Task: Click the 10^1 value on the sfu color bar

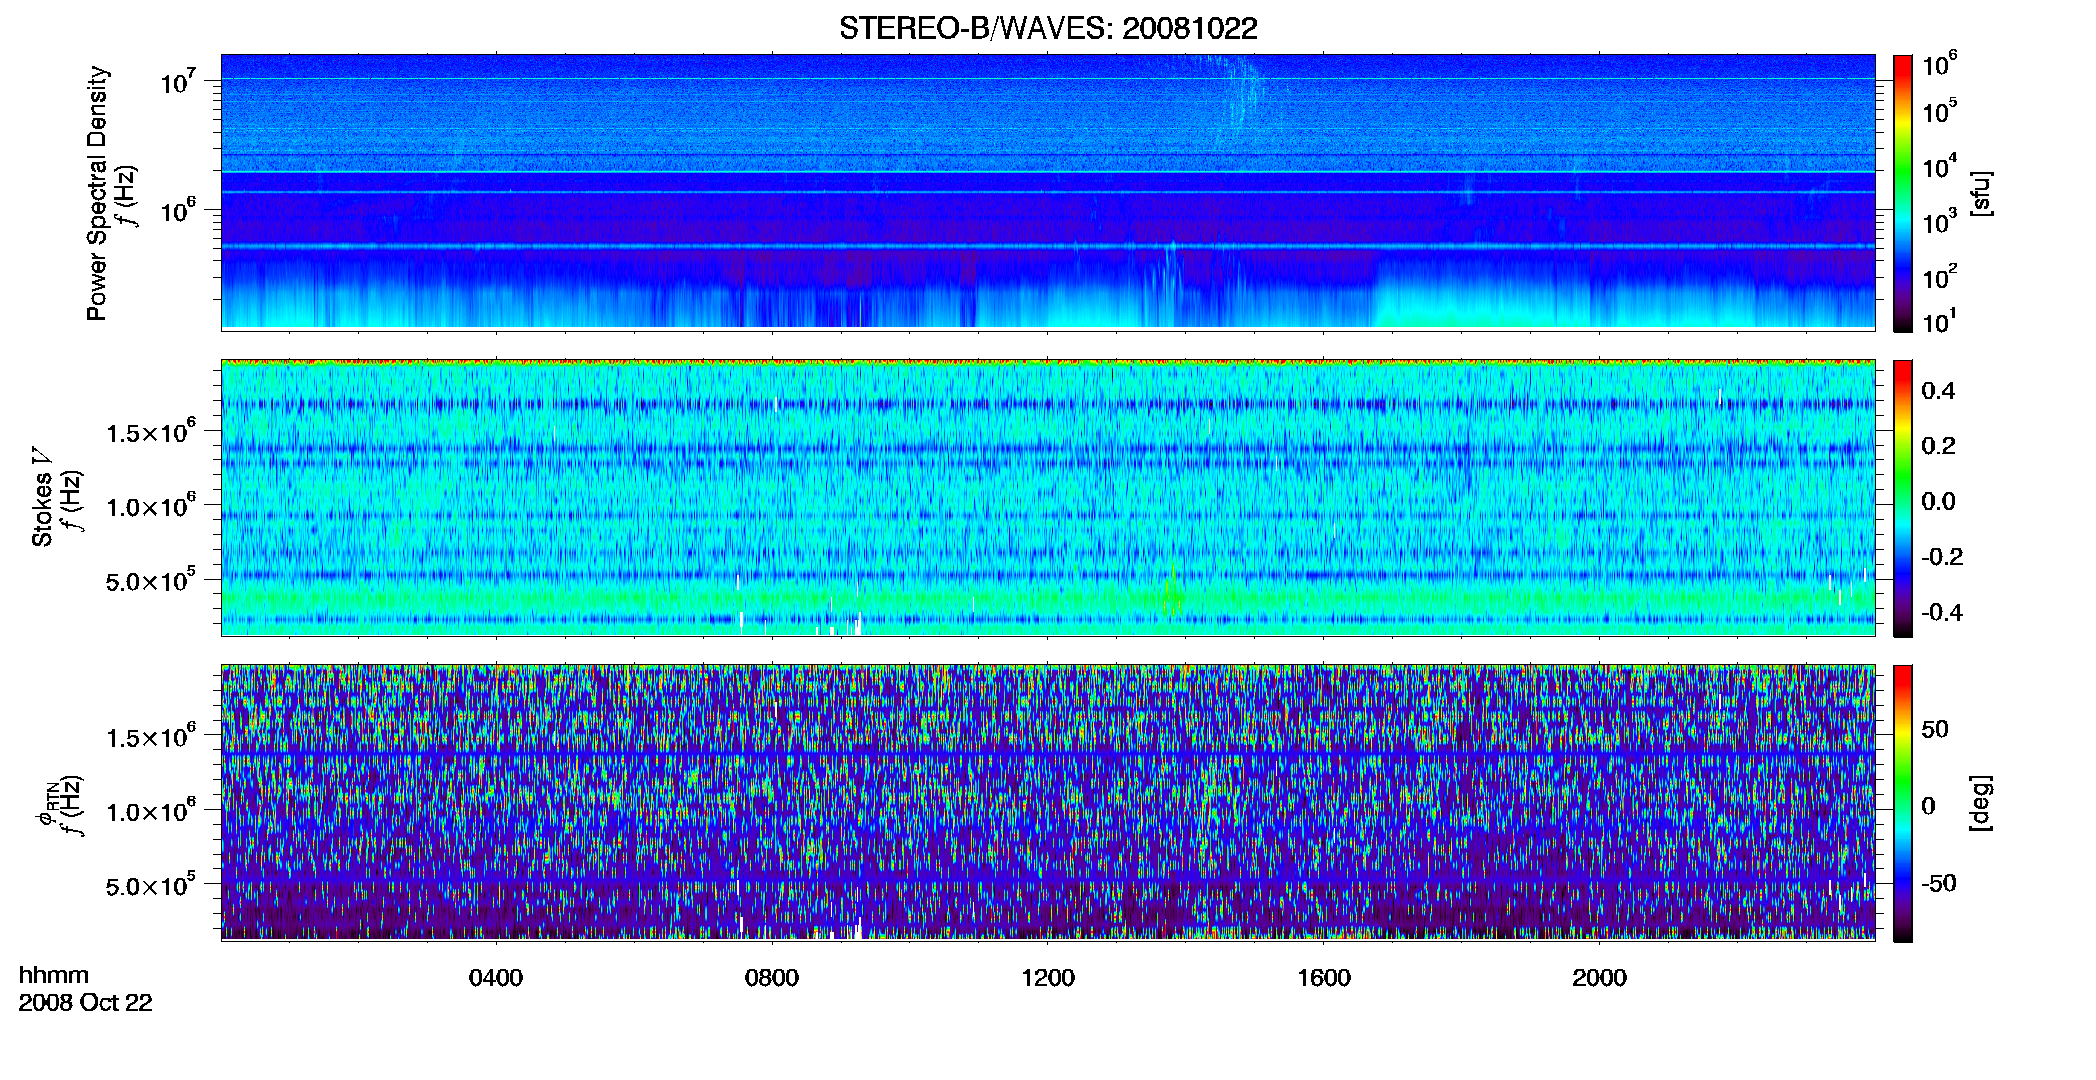Action: point(1940,322)
